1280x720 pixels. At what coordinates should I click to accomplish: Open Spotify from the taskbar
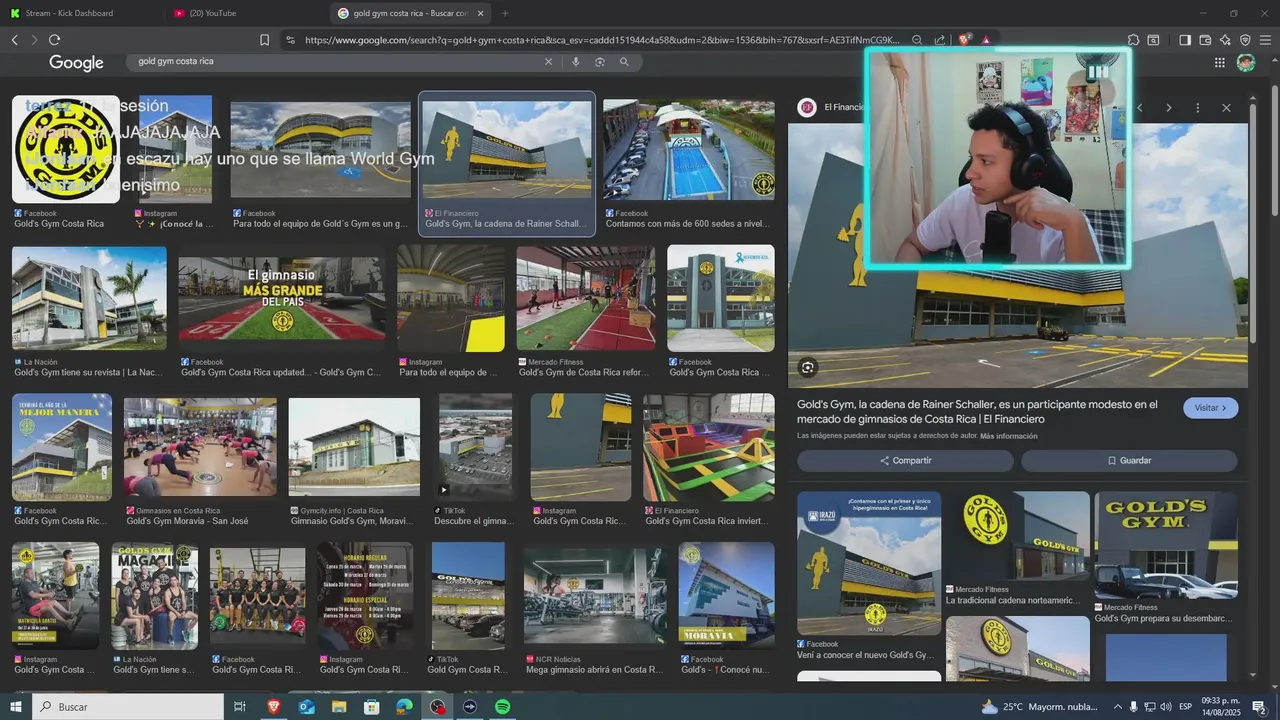[x=503, y=707]
